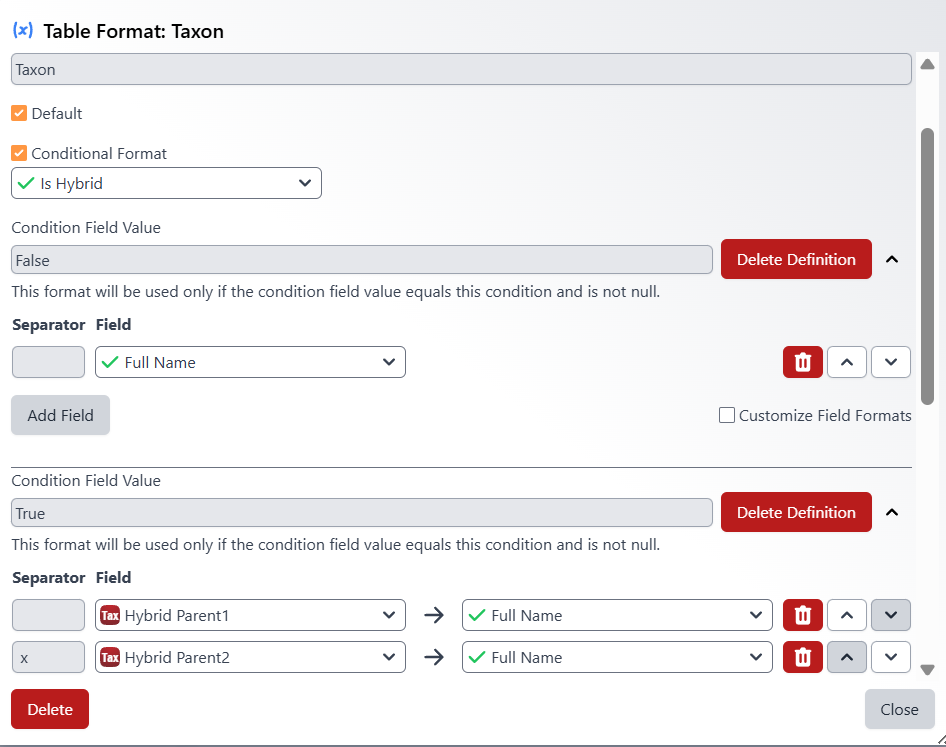Uncheck the Default checkbox
Screen dimensions: 946x747
pyautogui.click(x=19, y=113)
